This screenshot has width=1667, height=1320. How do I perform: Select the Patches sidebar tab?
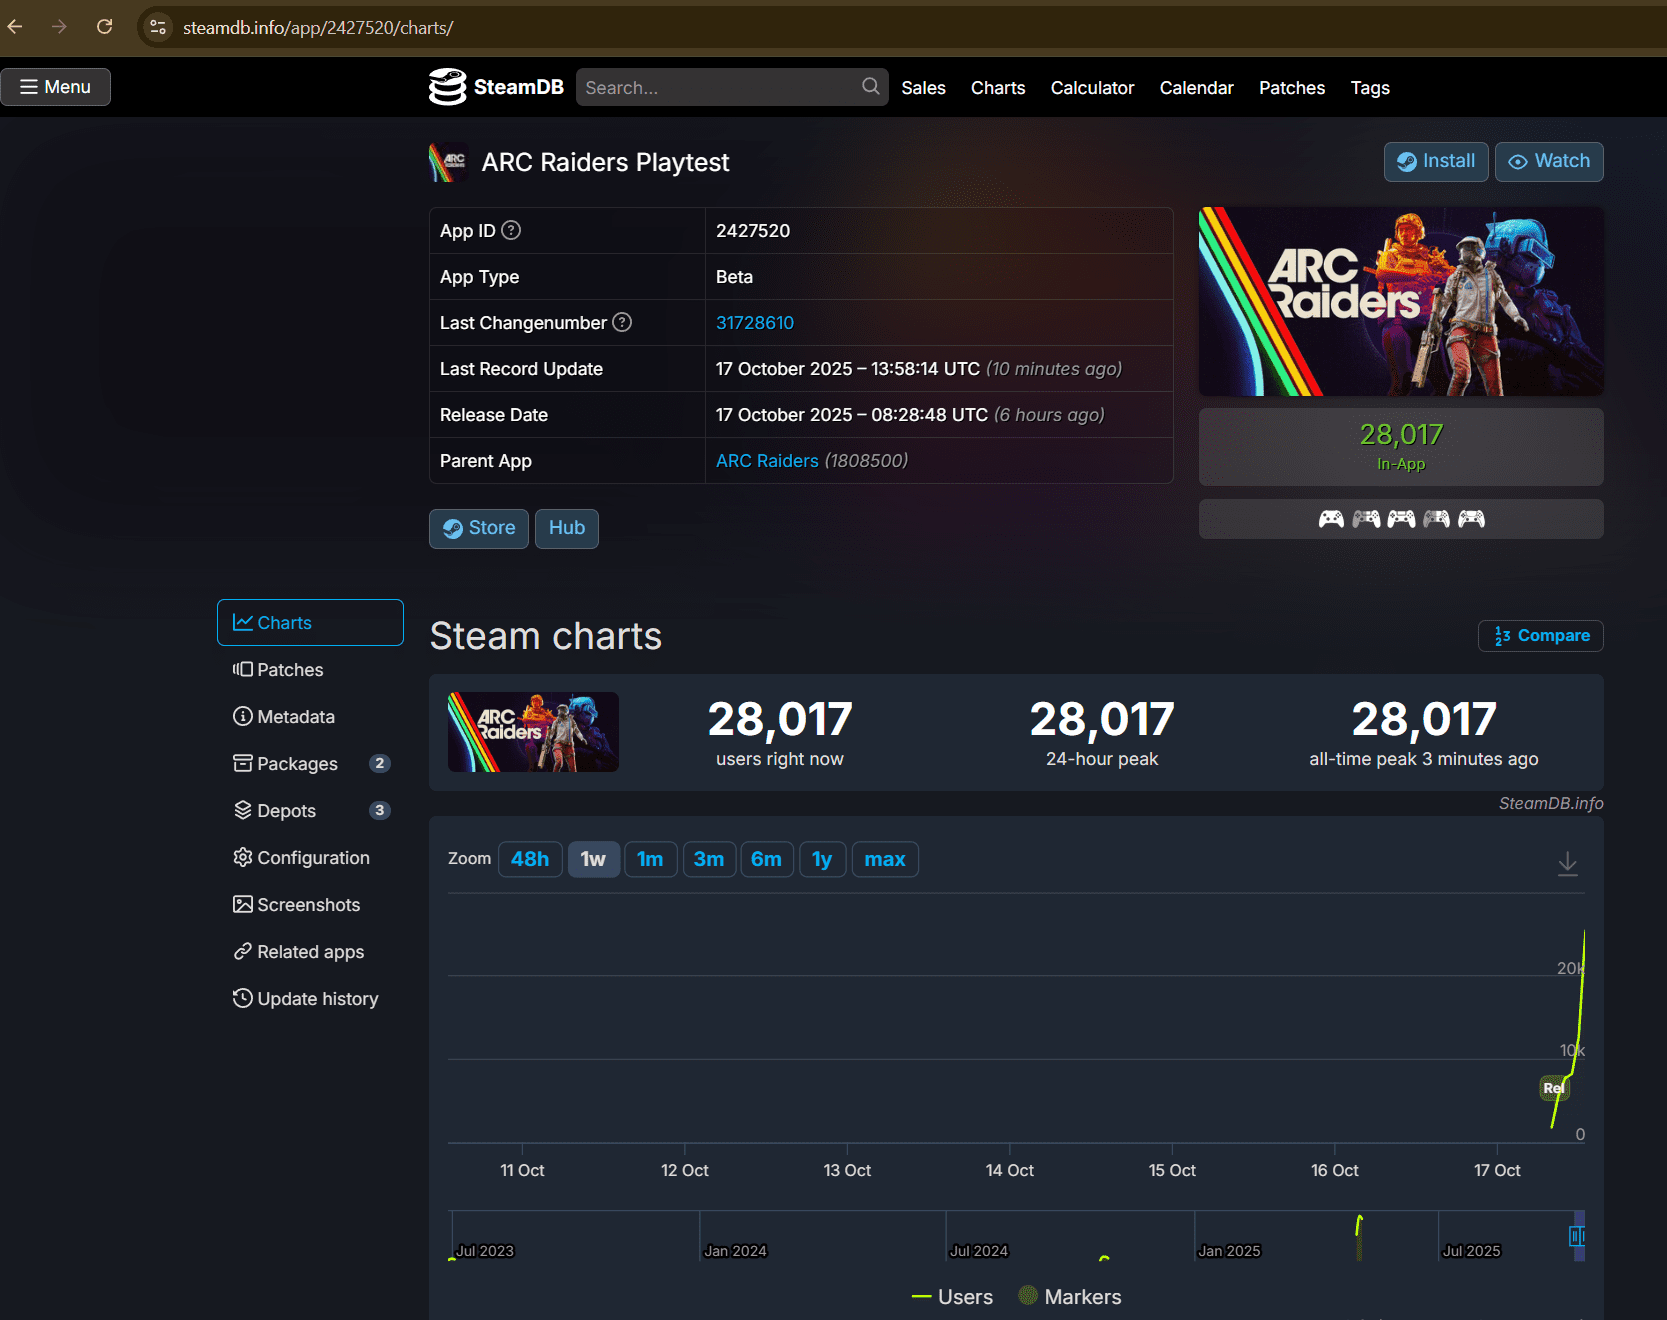pyautogui.click(x=310, y=670)
